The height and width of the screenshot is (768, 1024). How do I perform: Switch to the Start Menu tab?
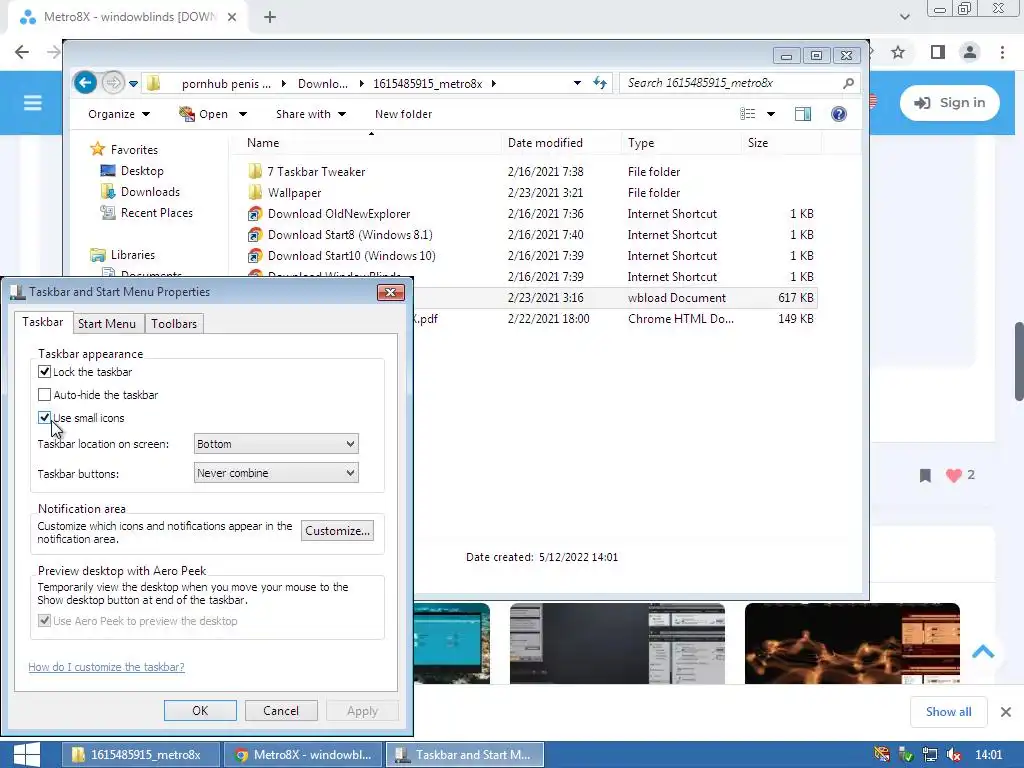click(106, 324)
